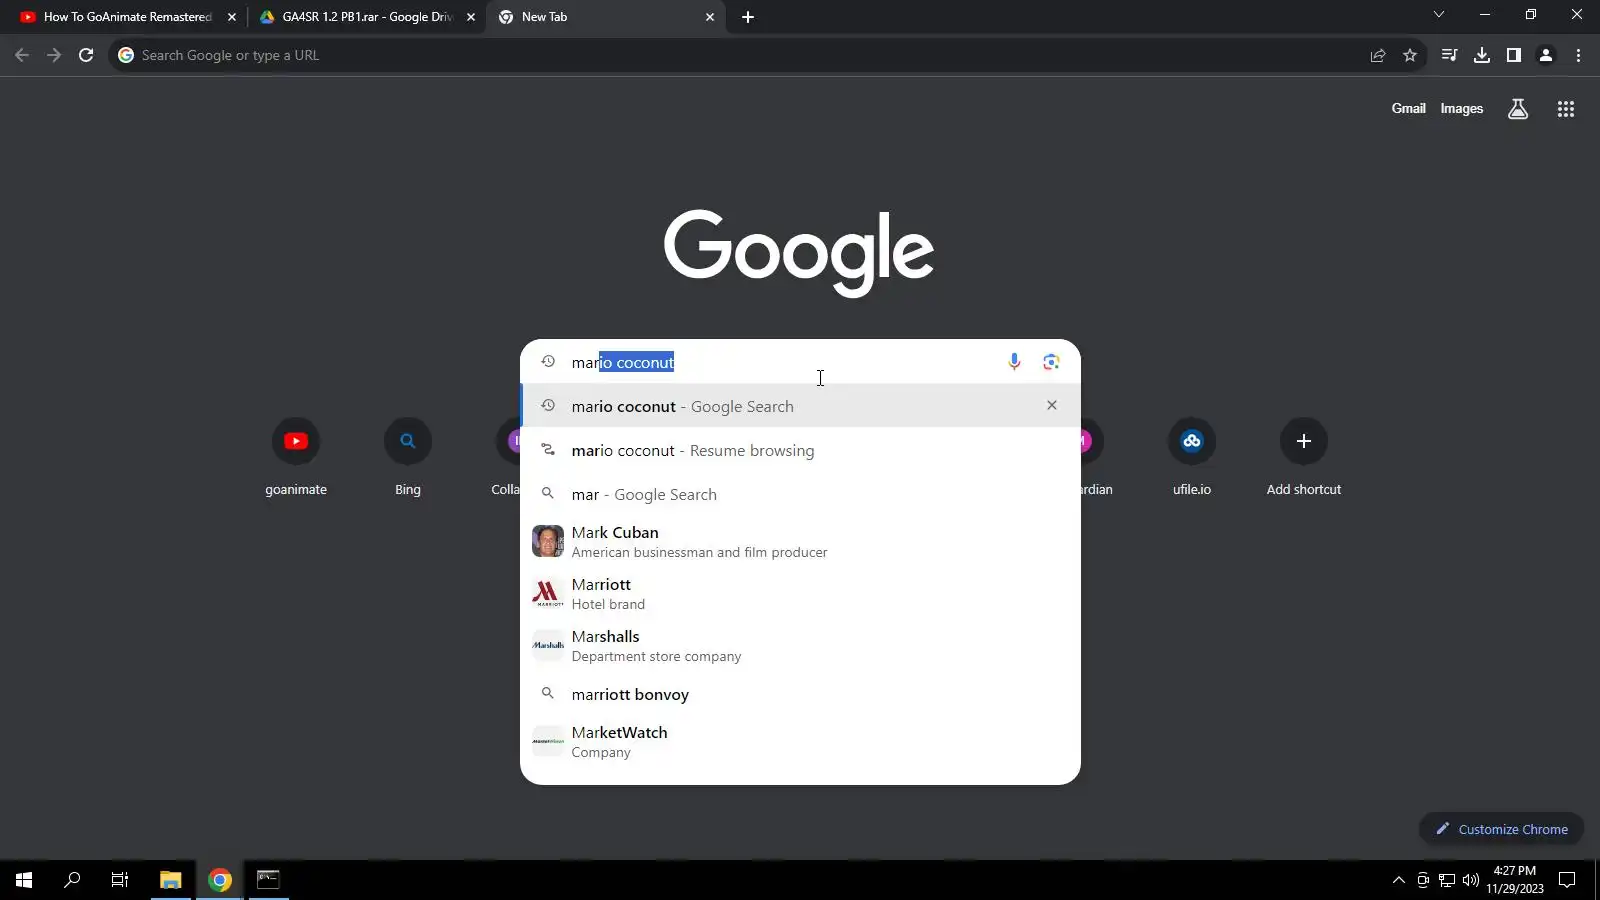Click the browser forward arrow
1600x900 pixels.
(x=54, y=55)
